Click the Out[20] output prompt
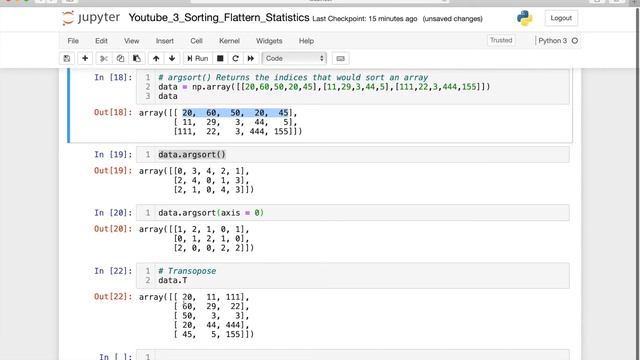 [113, 229]
